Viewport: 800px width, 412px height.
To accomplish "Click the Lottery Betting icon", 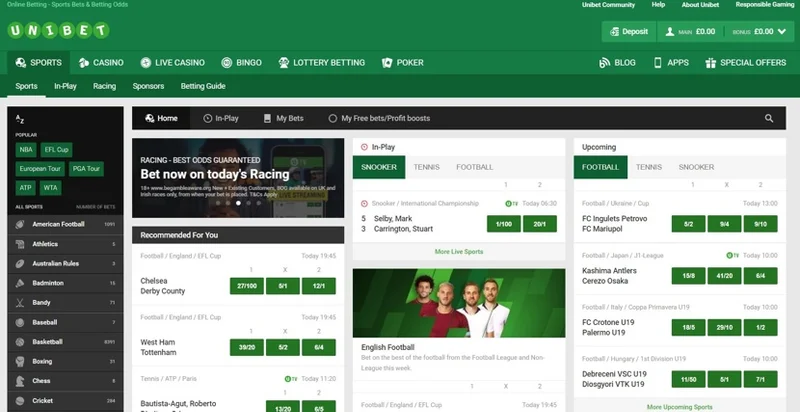I will (x=284, y=63).
